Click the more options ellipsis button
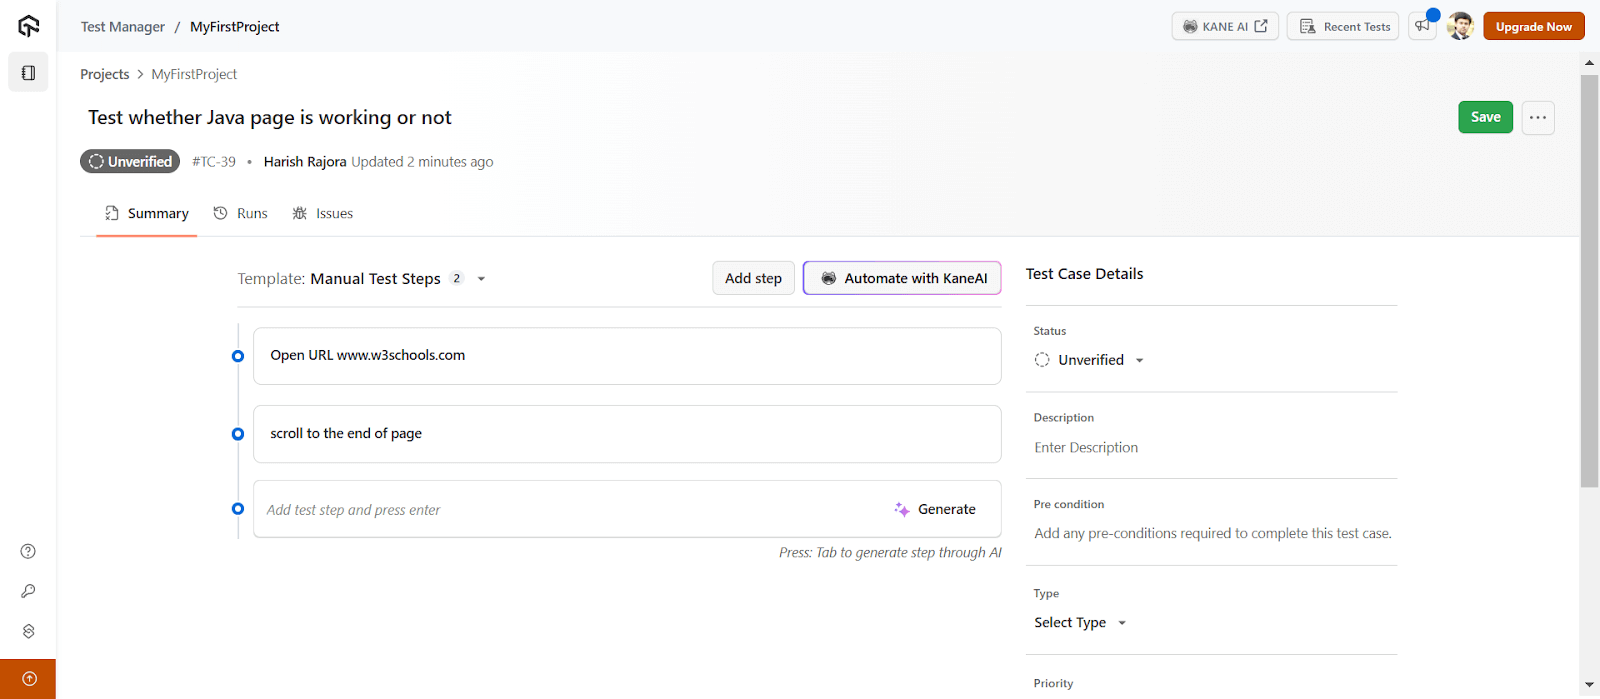 [1538, 117]
